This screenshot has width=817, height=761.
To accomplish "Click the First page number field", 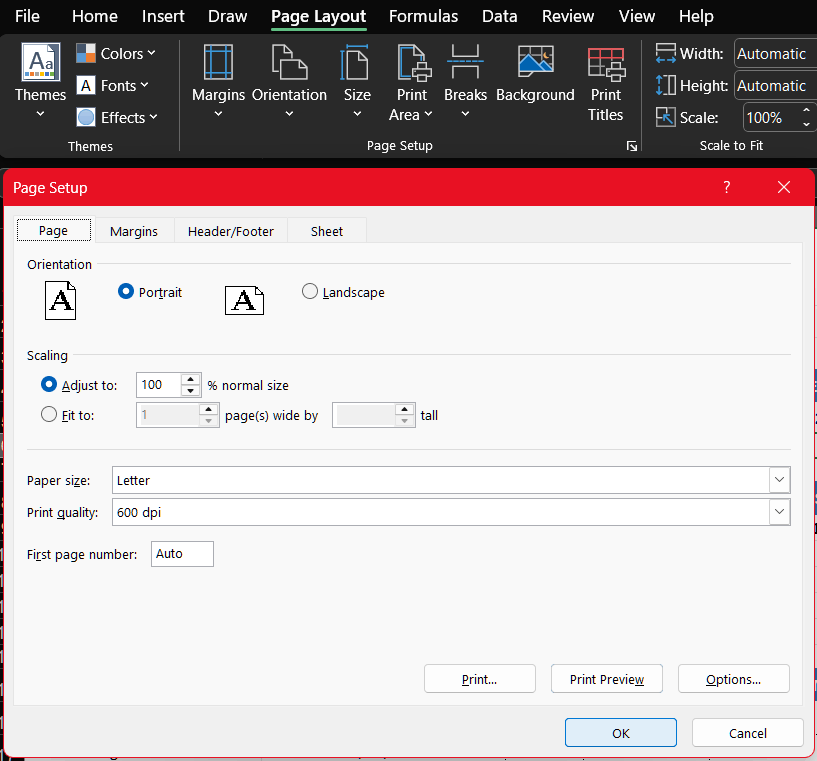I will 182,554.
